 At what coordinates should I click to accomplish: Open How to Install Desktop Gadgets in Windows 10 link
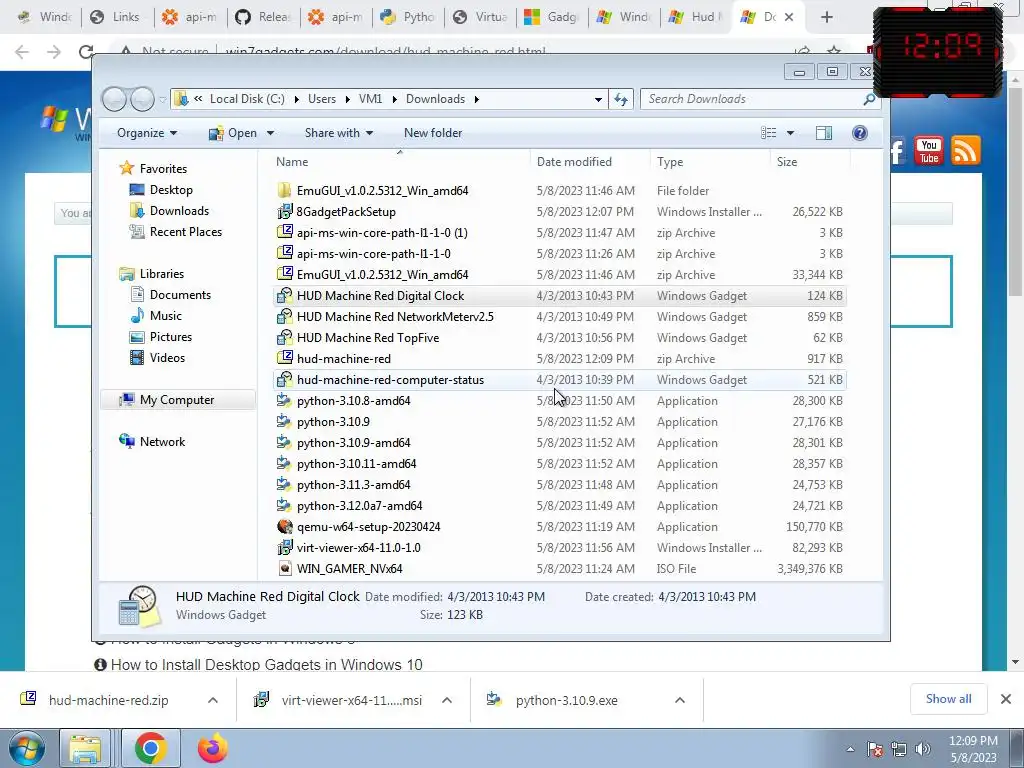click(266, 665)
